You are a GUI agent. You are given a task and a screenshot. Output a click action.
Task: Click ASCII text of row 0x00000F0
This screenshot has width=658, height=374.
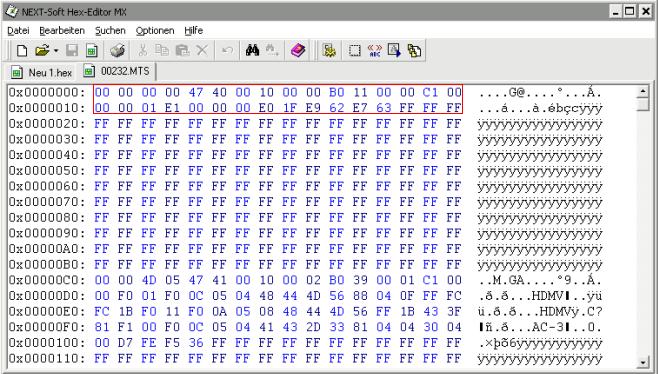tap(540, 327)
